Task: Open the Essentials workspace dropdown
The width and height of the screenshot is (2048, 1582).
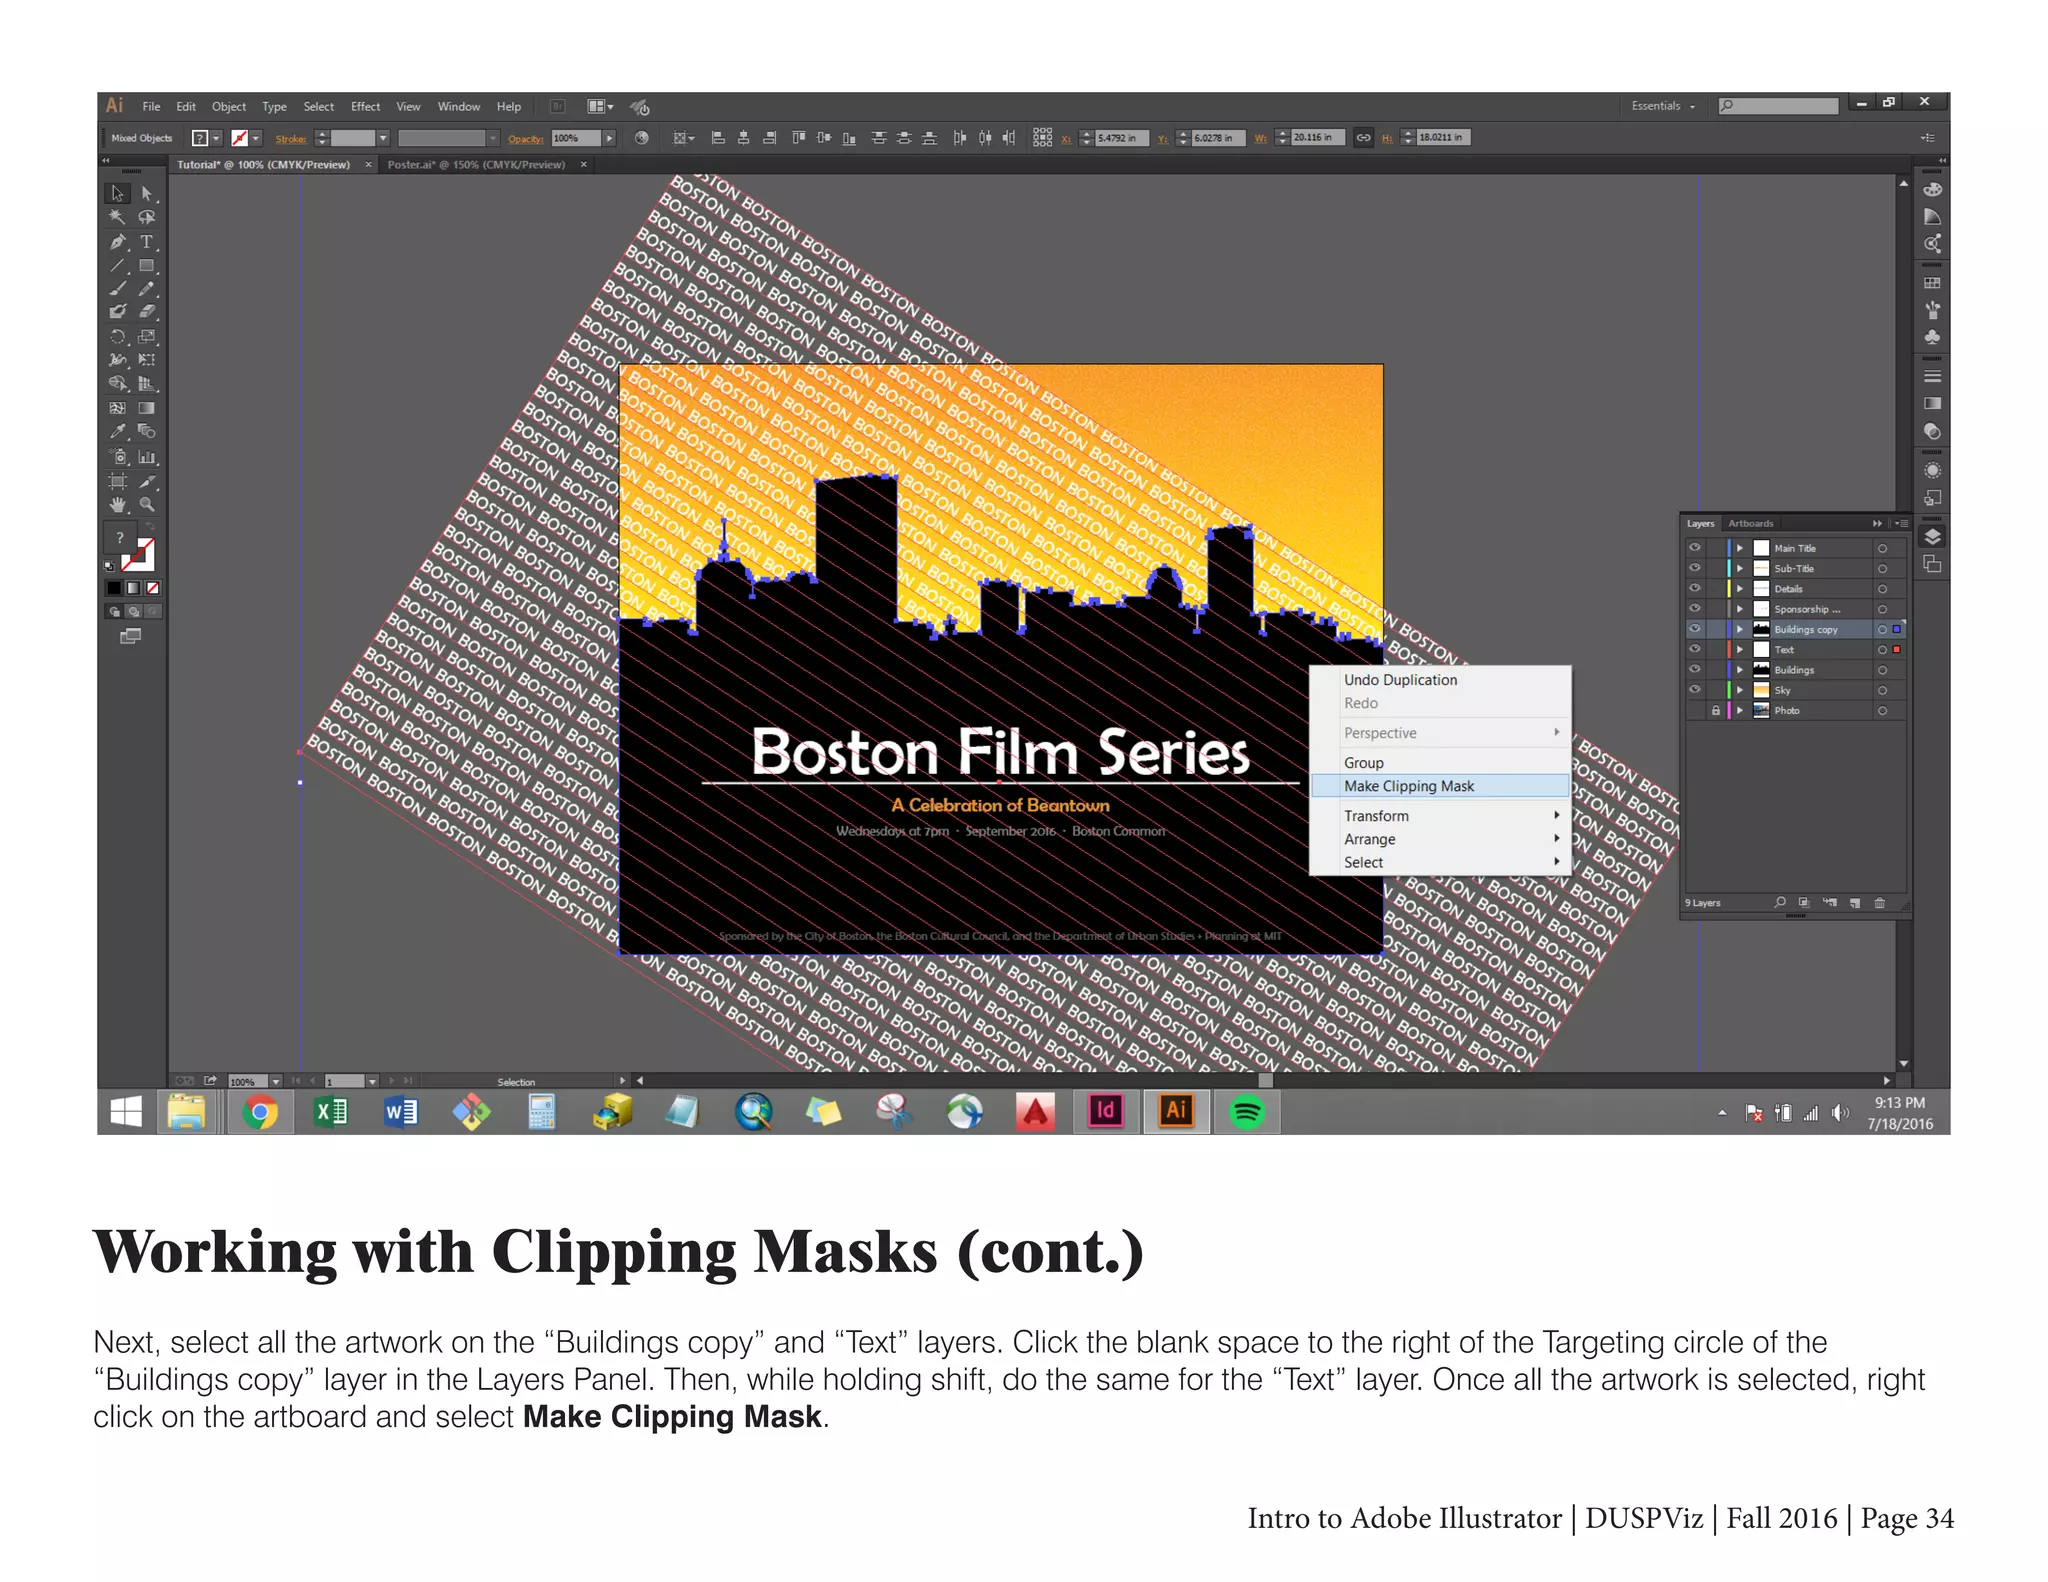Action: [1663, 106]
